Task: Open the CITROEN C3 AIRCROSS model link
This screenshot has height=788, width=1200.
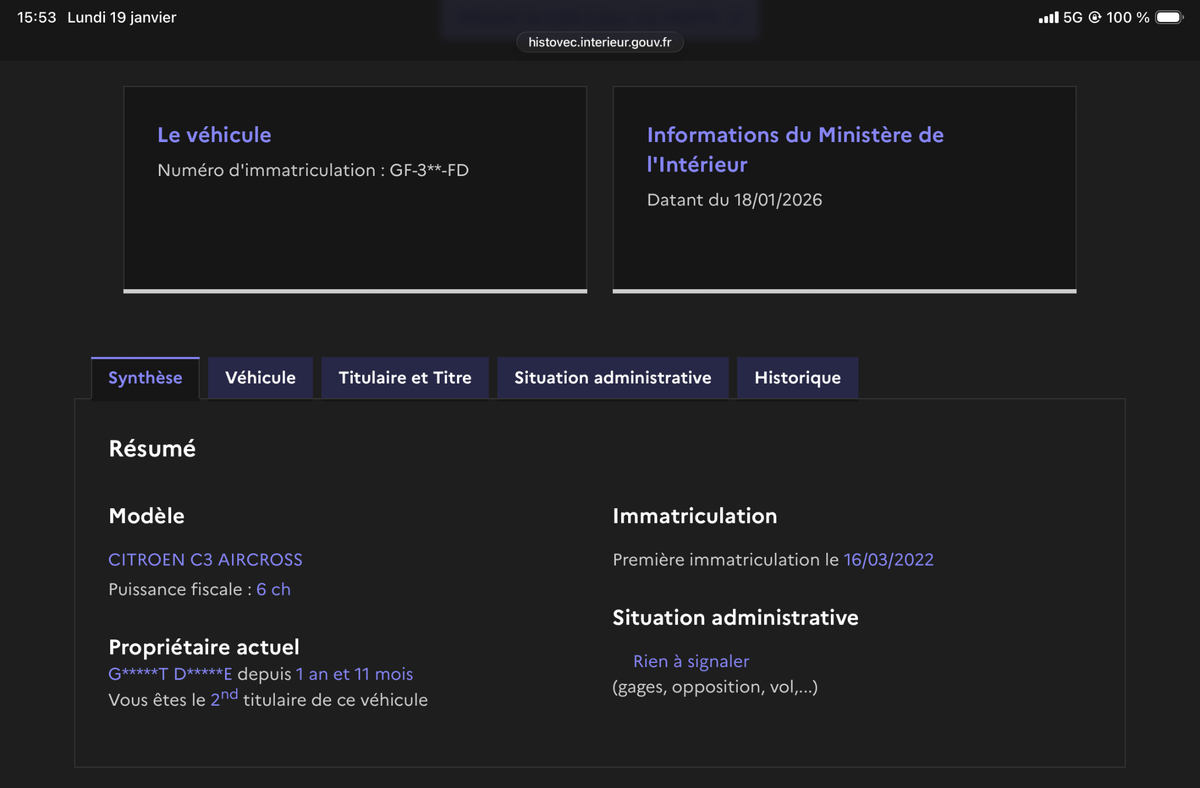Action: (x=205, y=560)
